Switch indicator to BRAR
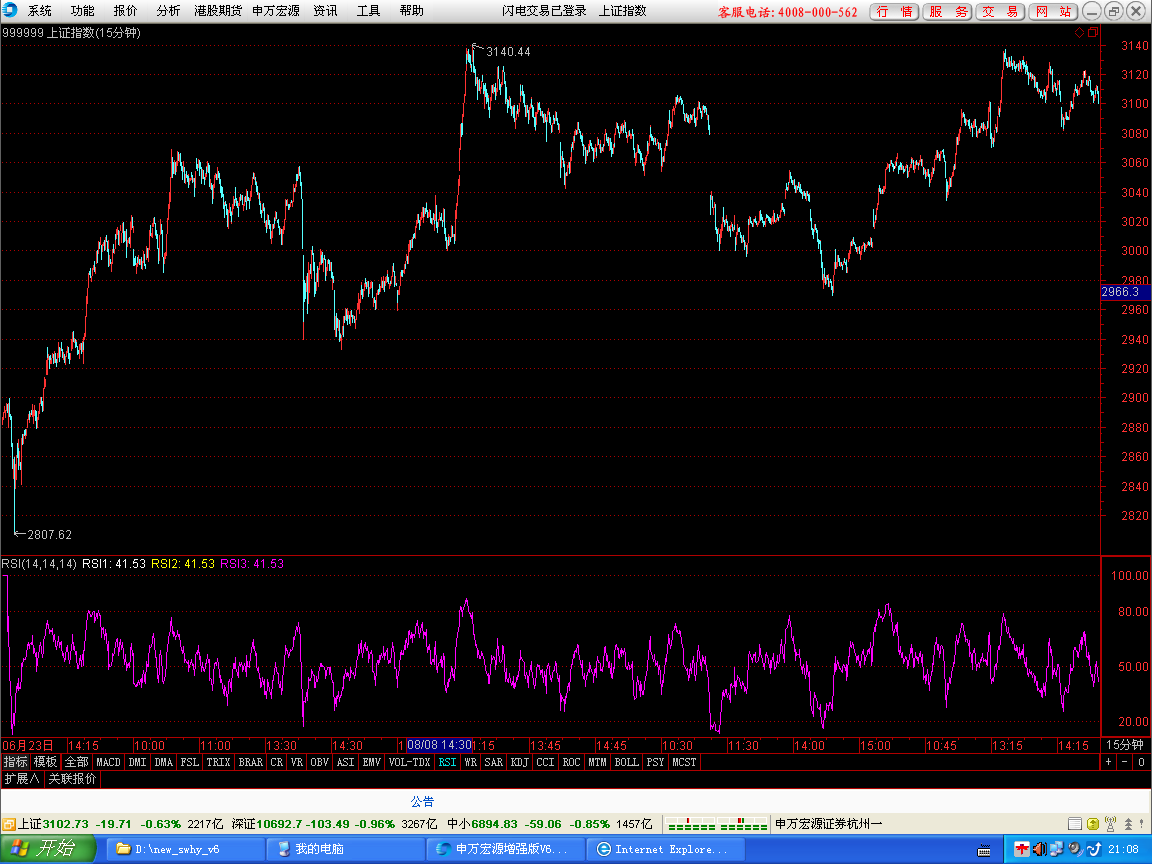 tap(251, 763)
